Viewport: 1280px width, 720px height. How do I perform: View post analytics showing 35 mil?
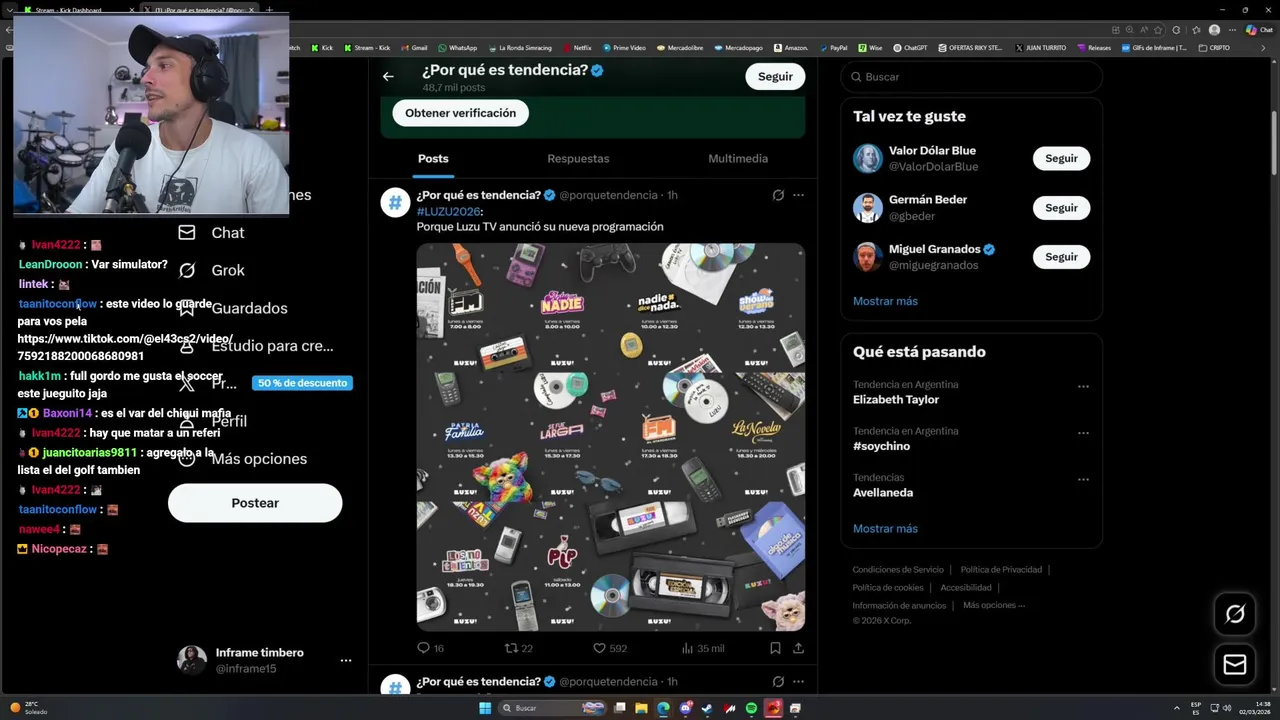(x=702, y=648)
